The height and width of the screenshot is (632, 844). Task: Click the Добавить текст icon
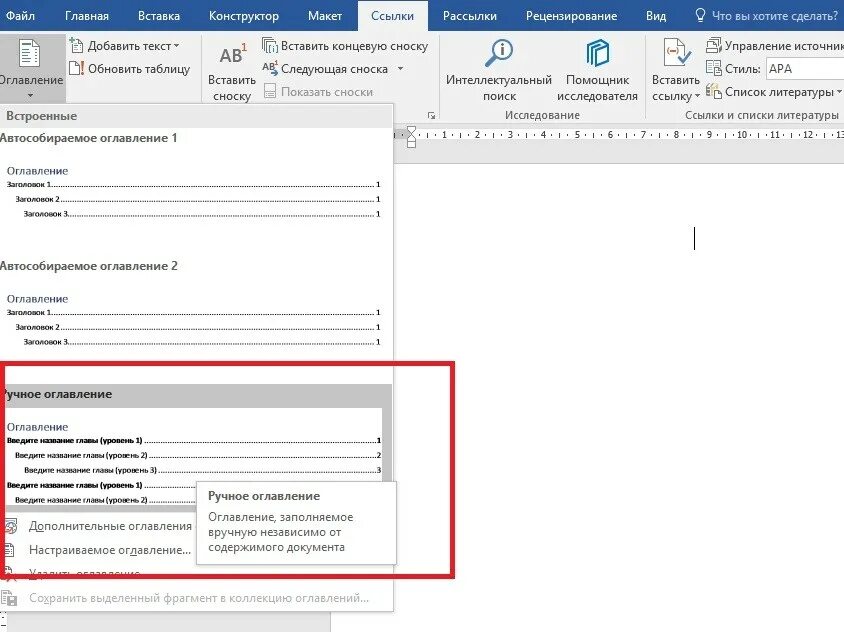[76, 46]
